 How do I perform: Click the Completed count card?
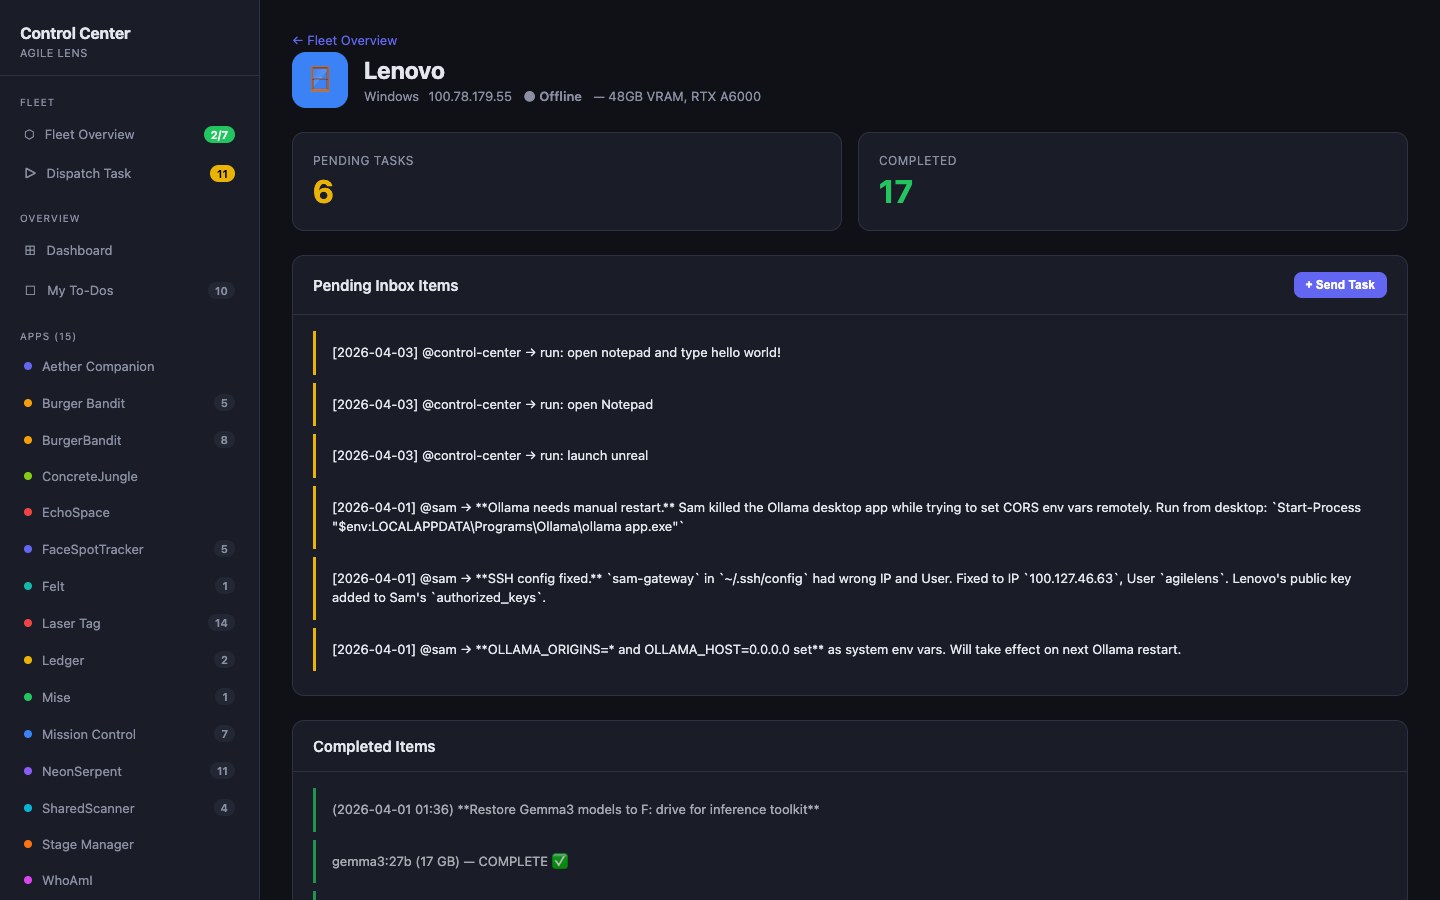click(x=1133, y=181)
